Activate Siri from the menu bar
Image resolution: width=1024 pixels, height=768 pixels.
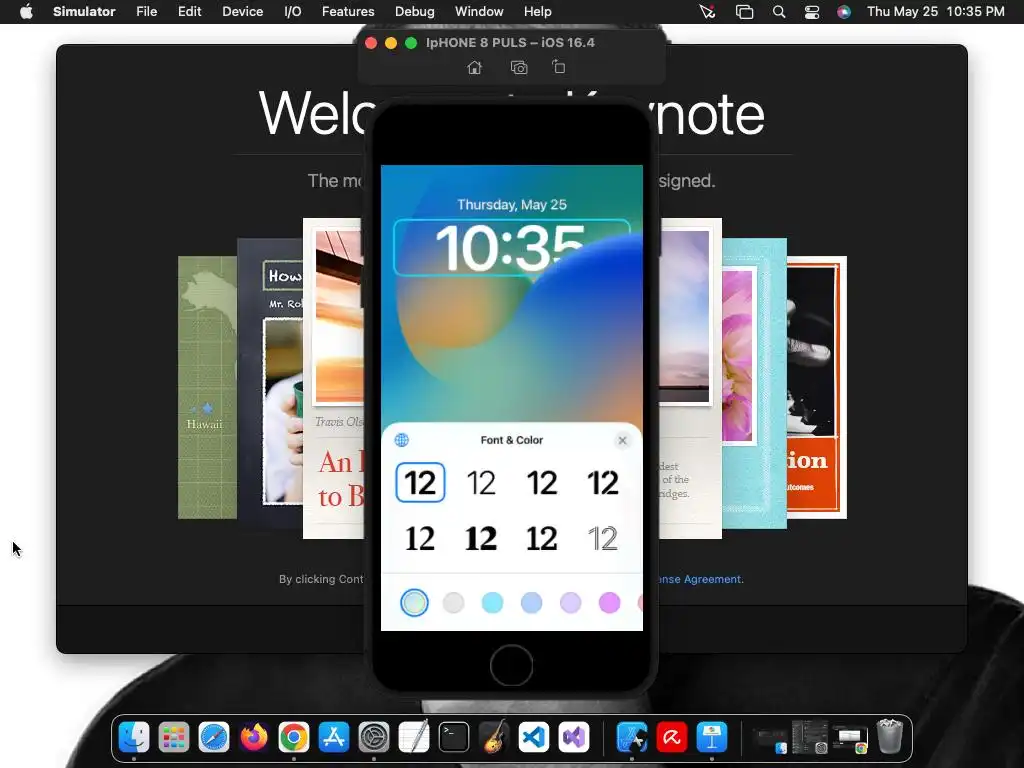click(x=844, y=12)
